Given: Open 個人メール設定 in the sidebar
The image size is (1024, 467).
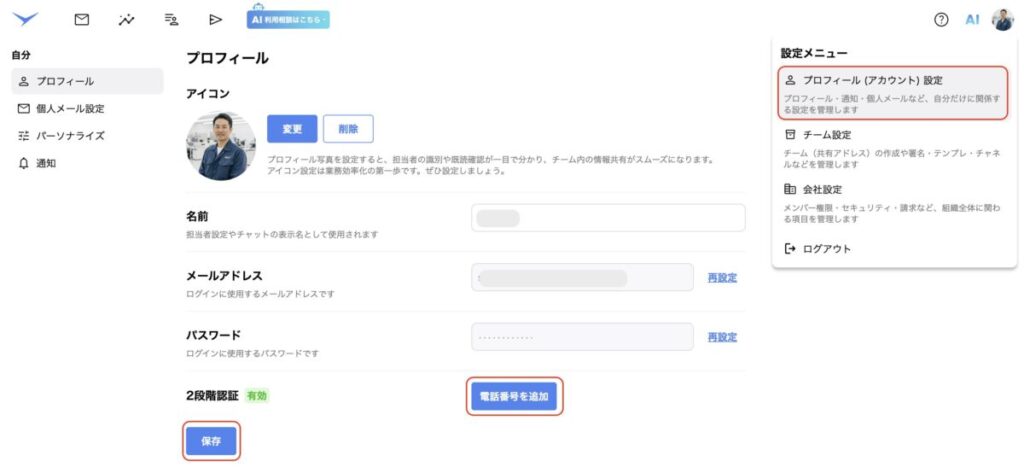Looking at the screenshot, I should (x=70, y=108).
